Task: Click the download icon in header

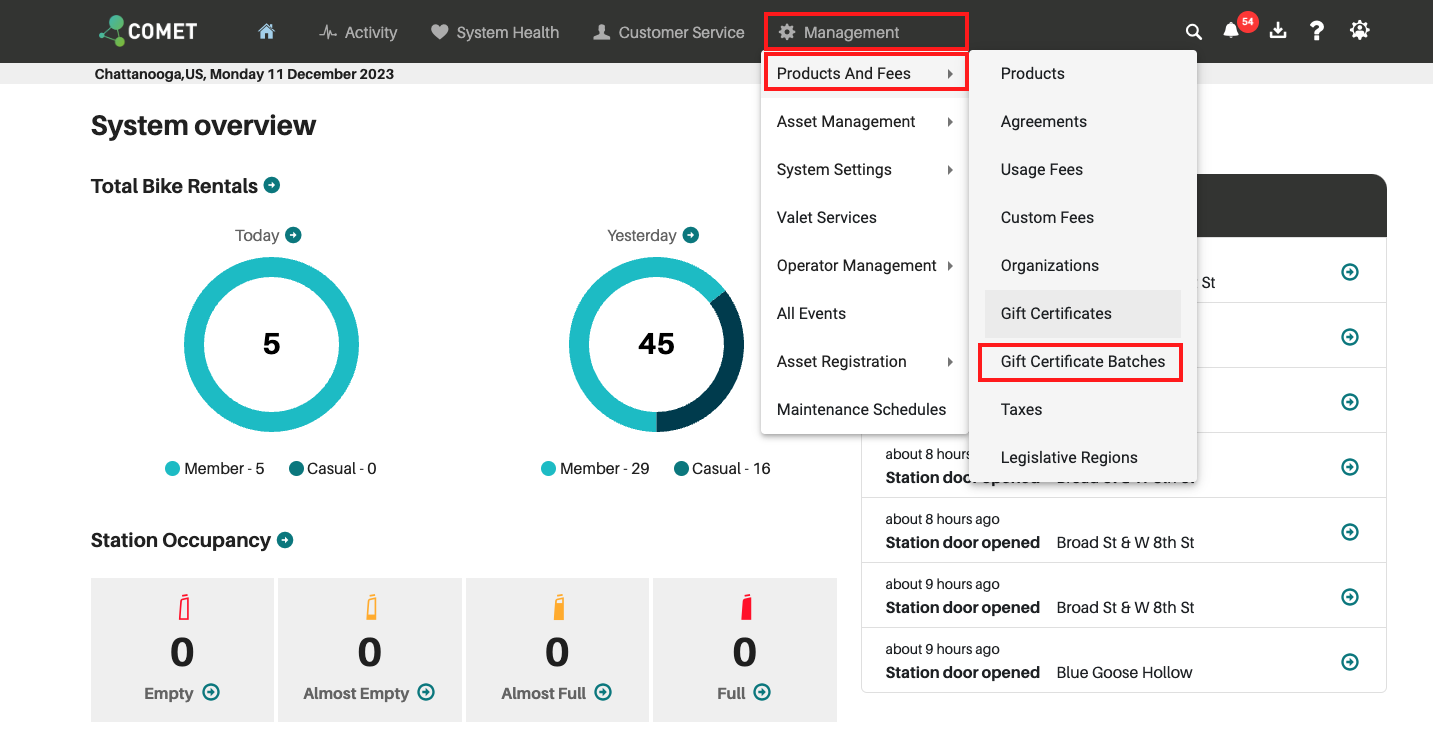Action: click(x=1277, y=31)
